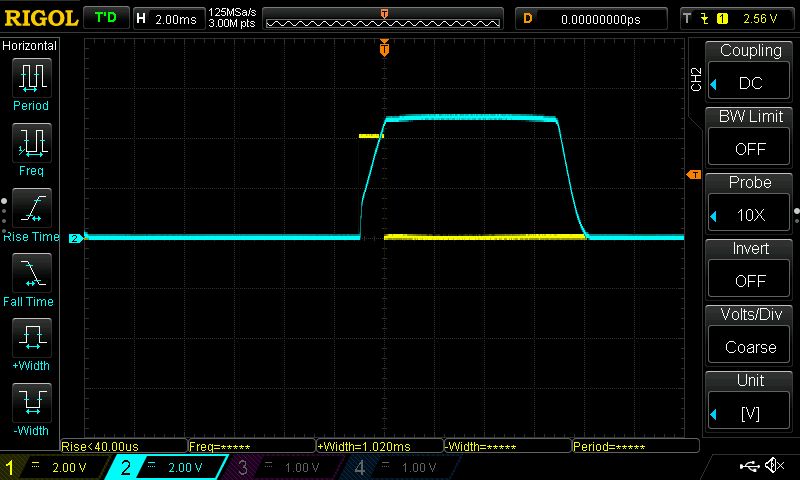Click the Horizontal menu heading
The image size is (800, 480).
pyautogui.click(x=30, y=46)
